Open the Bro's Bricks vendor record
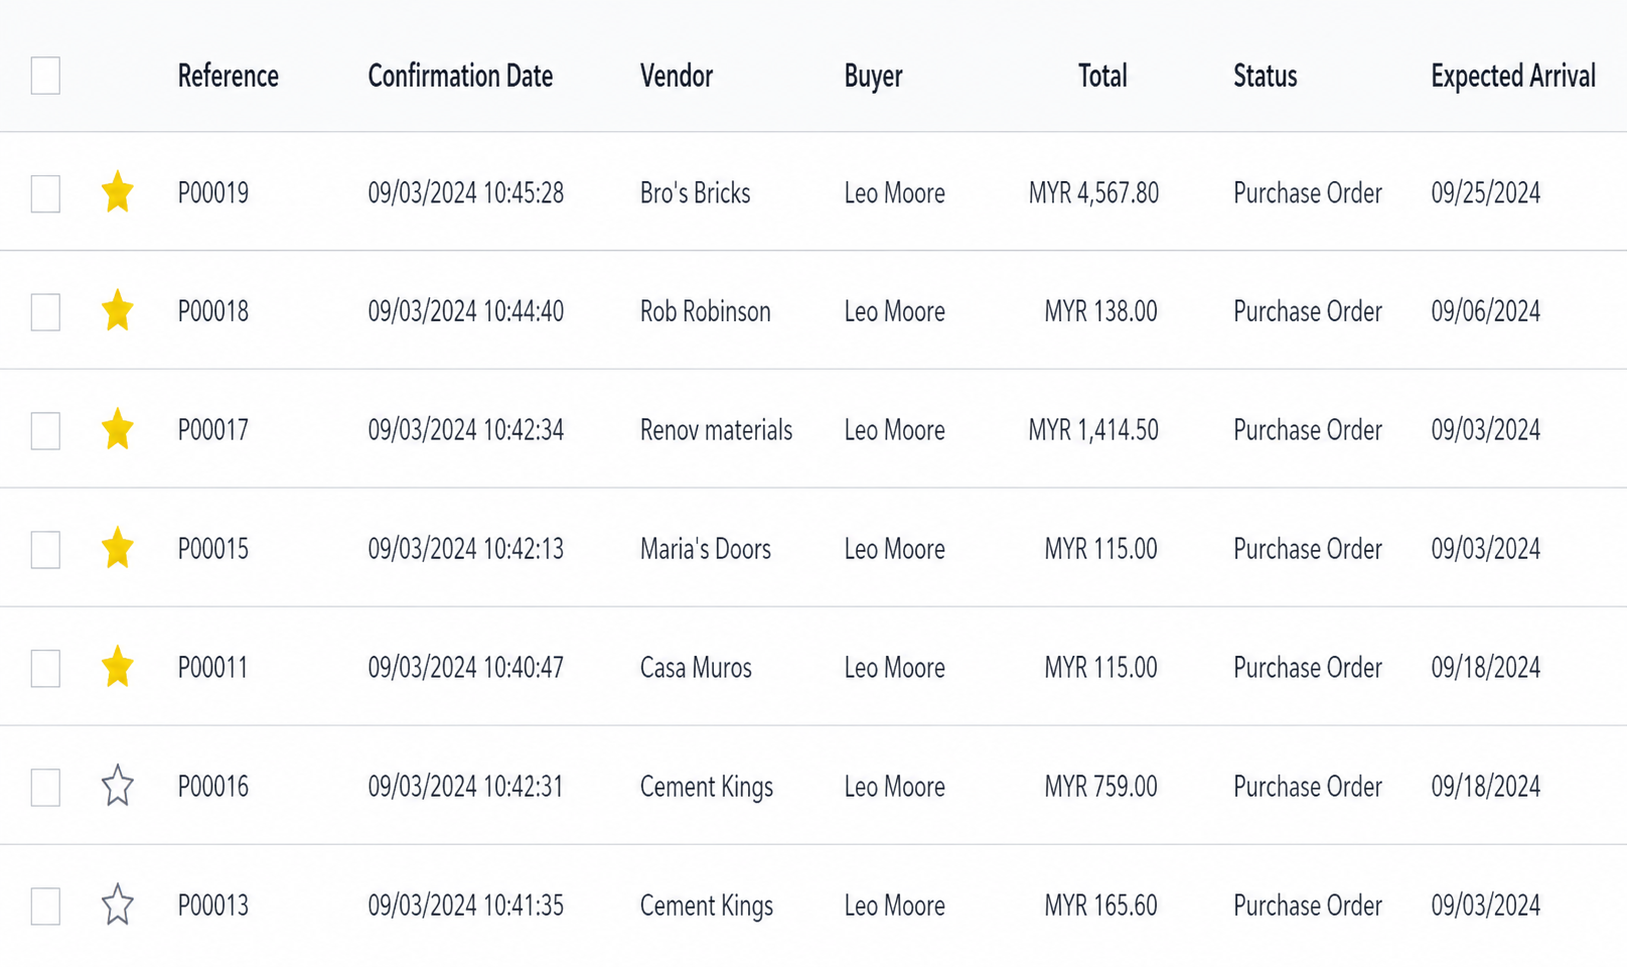Image resolution: width=1627 pixels, height=967 pixels. 695,193
